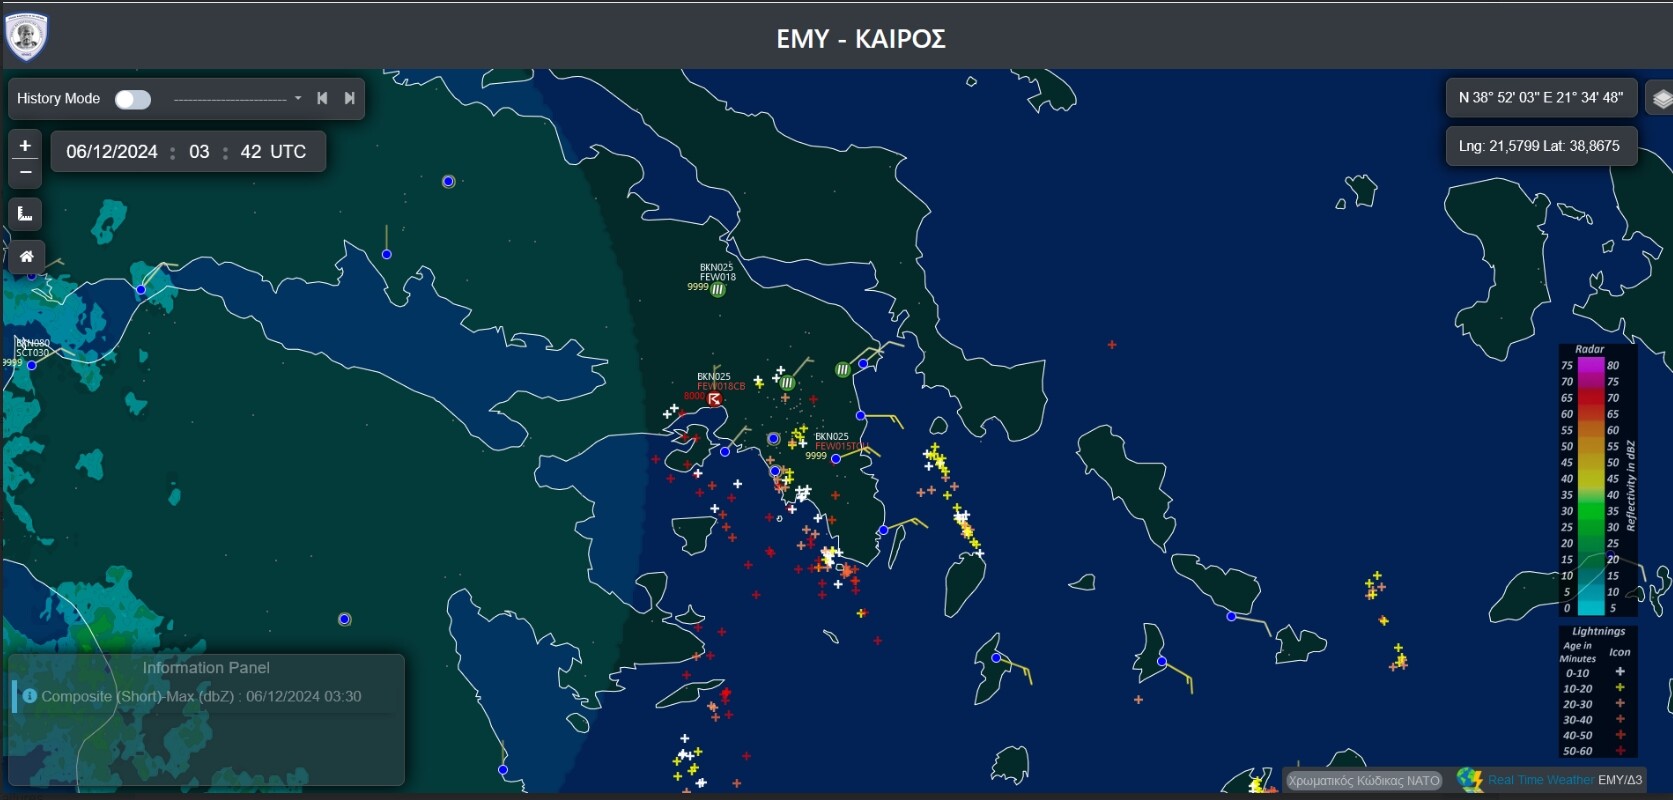Screen dimensions: 1673x800
Task: Step to next frame in history controls
Action: 349,98
